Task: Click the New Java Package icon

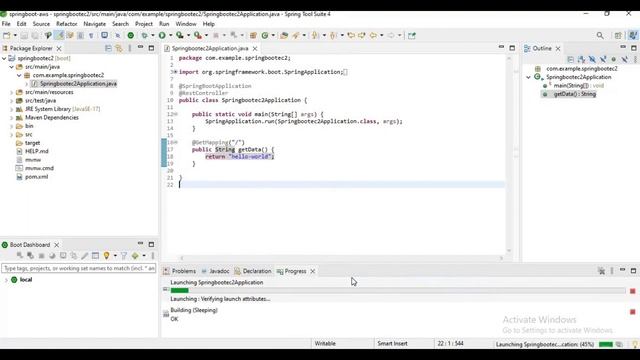Action: [x=253, y=36]
